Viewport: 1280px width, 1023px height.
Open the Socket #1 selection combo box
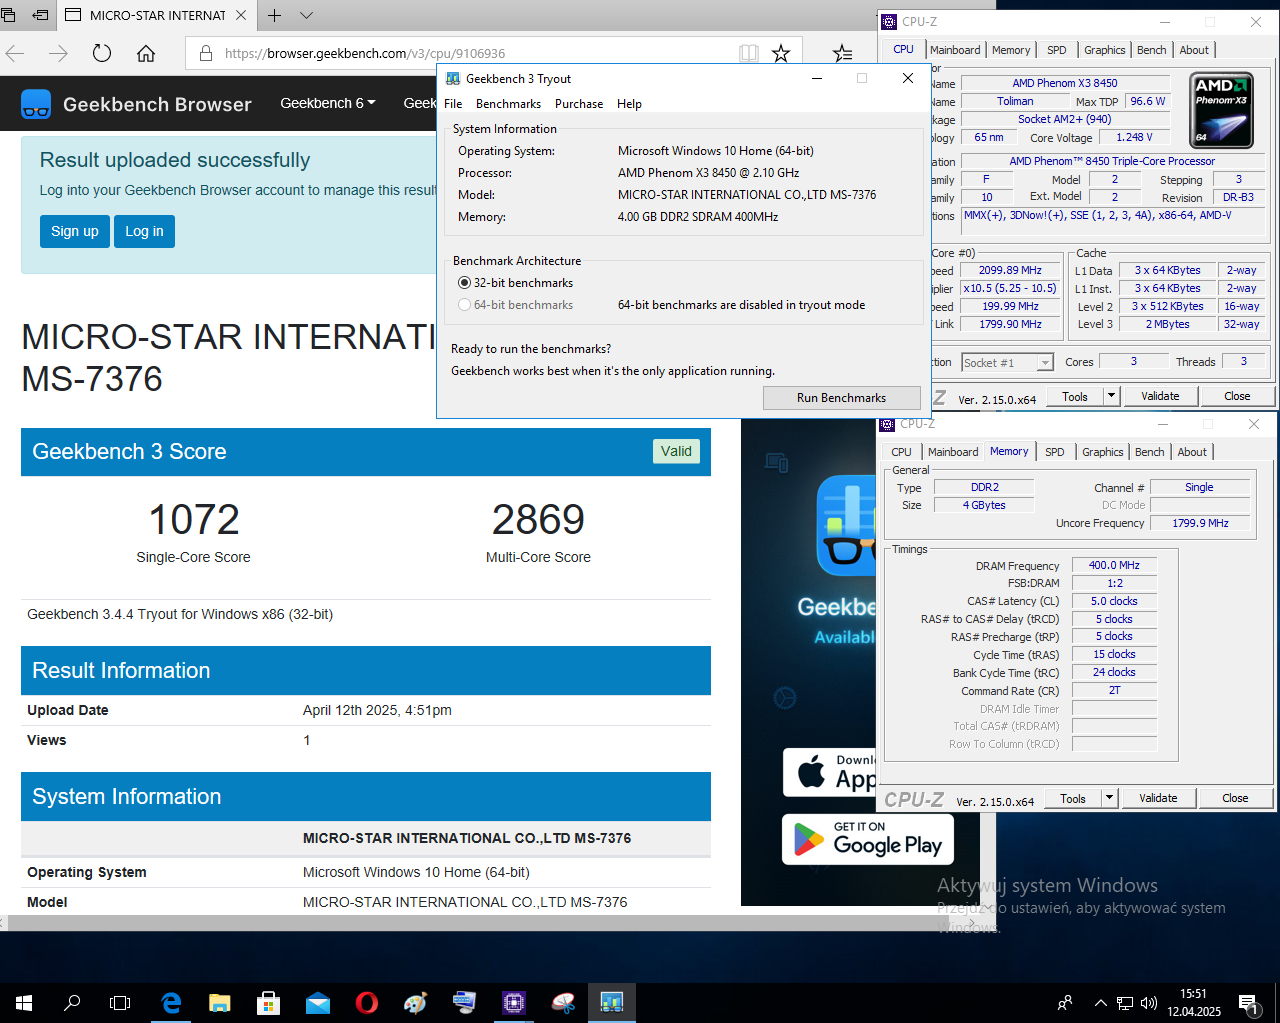[1008, 362]
